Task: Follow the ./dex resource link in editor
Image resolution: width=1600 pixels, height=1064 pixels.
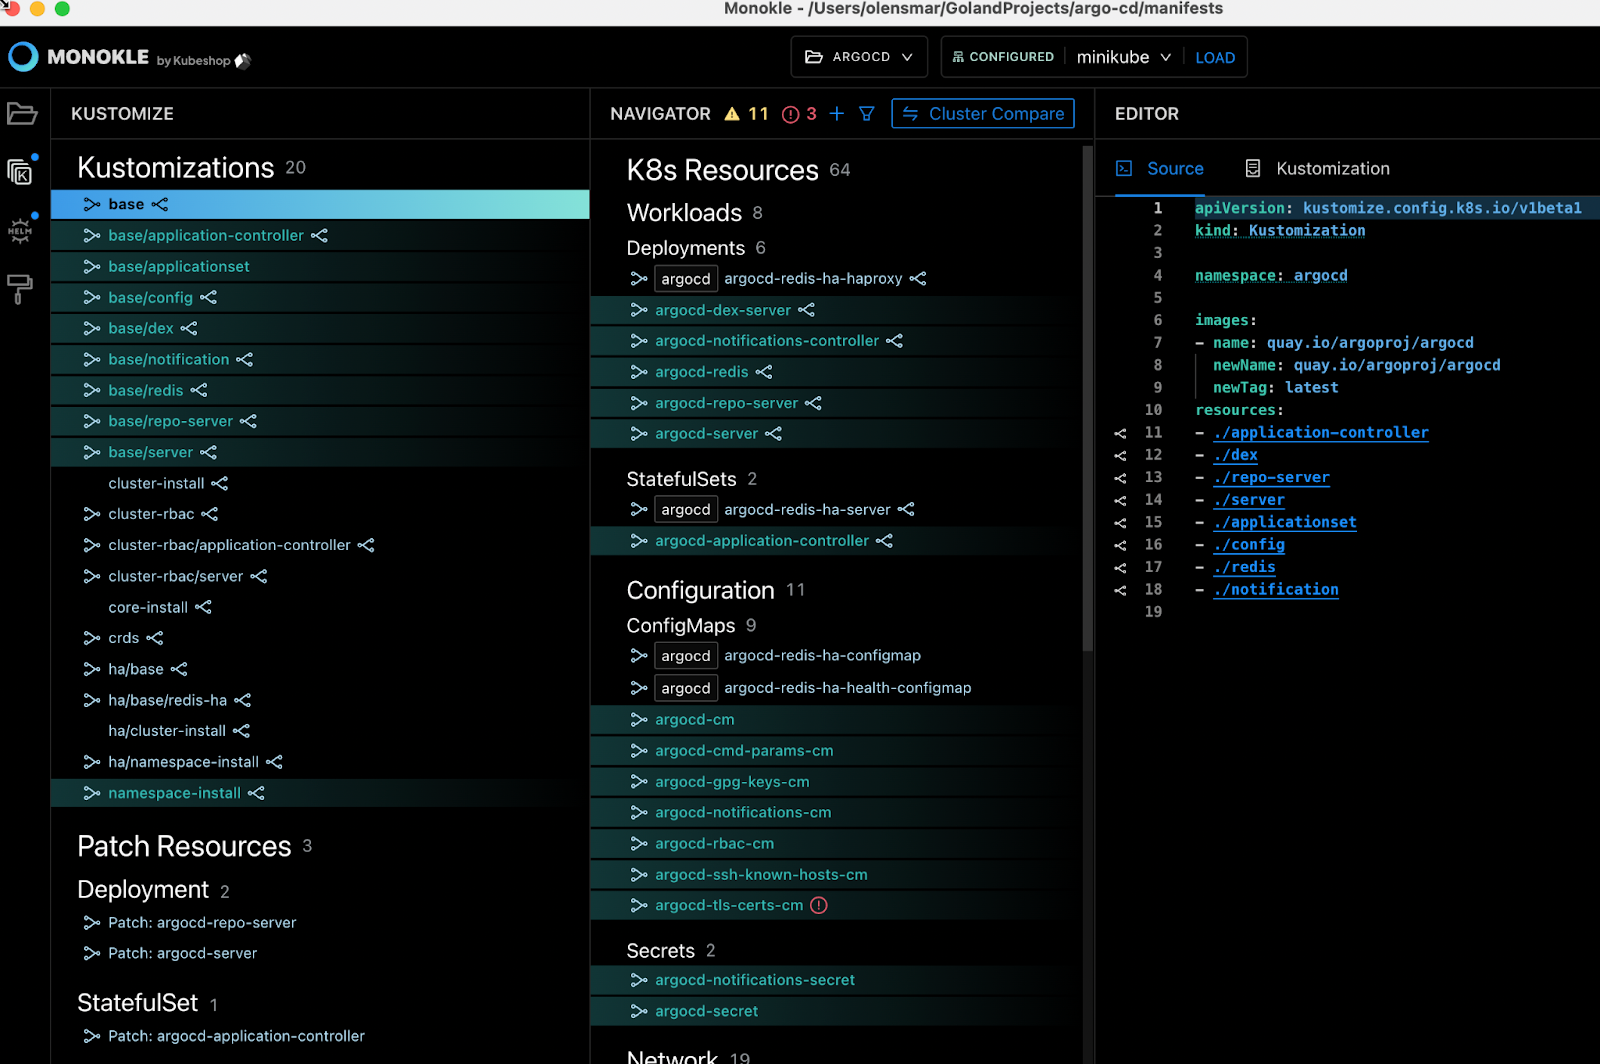Action: point(1235,454)
